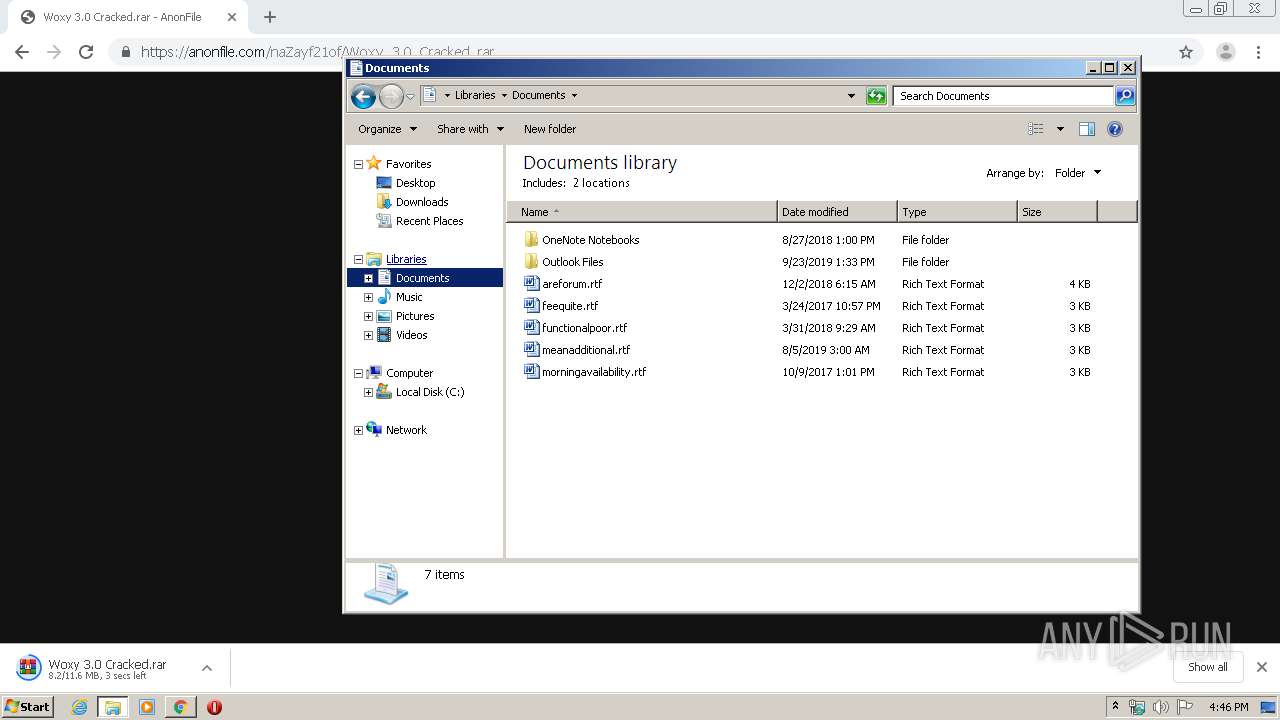1280x720 pixels.
Task: Click the network tray icon
Action: point(1137,707)
